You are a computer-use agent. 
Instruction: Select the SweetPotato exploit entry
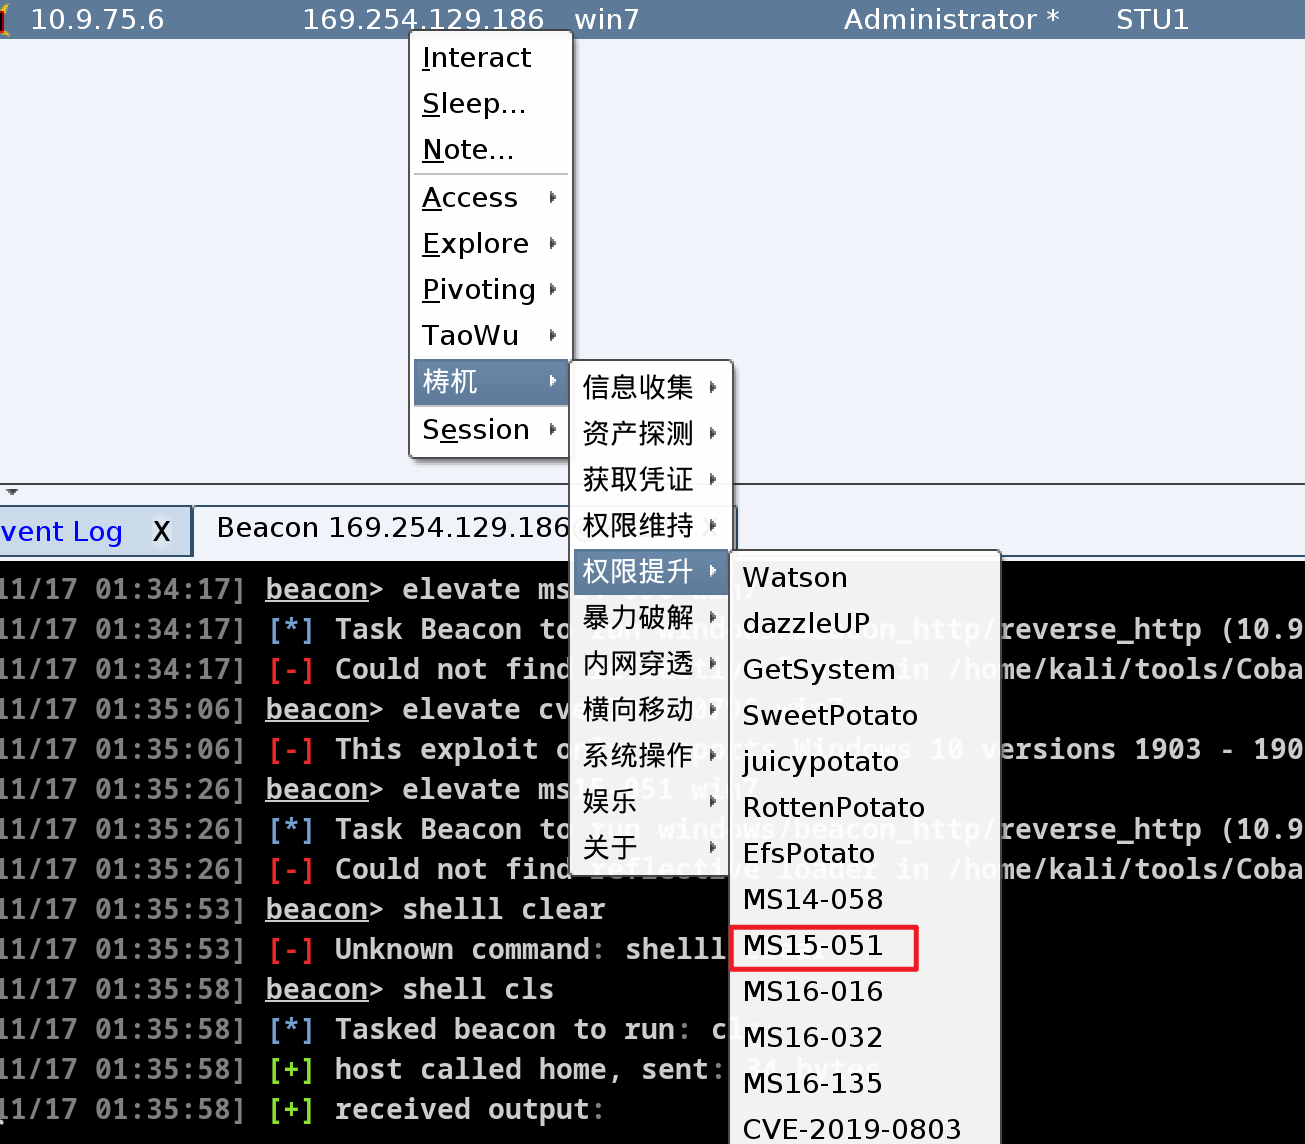click(865, 716)
